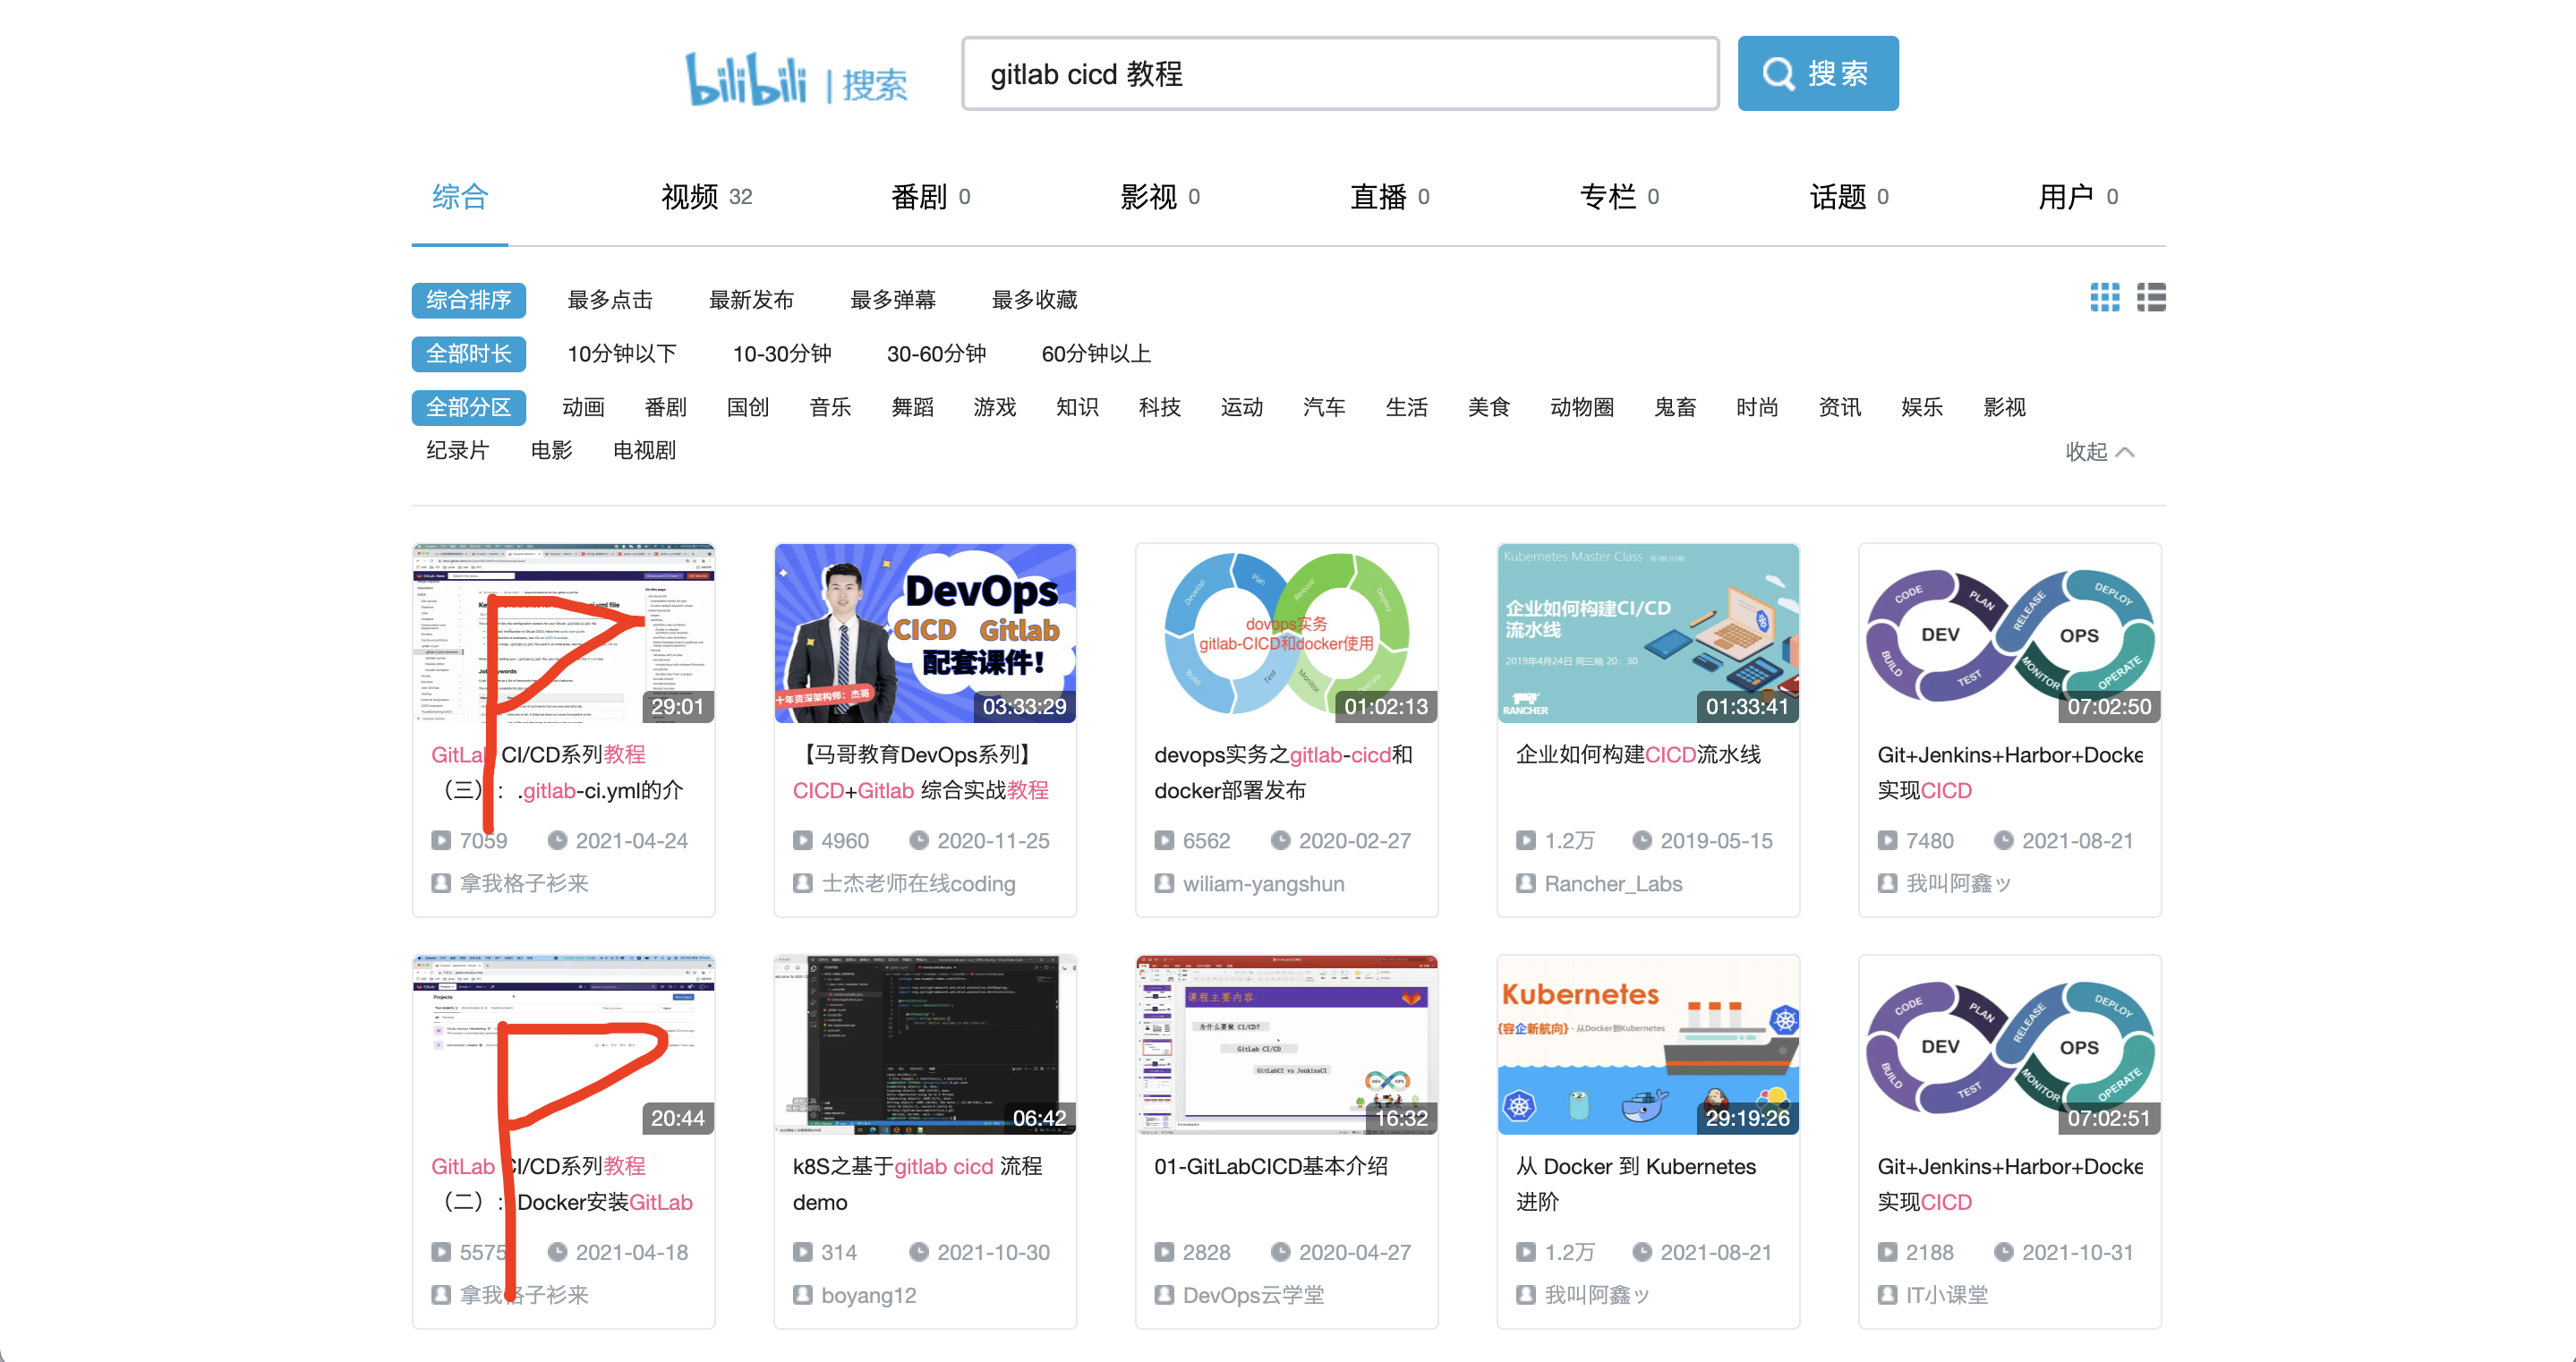This screenshot has height=1362, width=2576.
Task: Open 马哥教育DevOps系列 video title
Action: click(921, 772)
